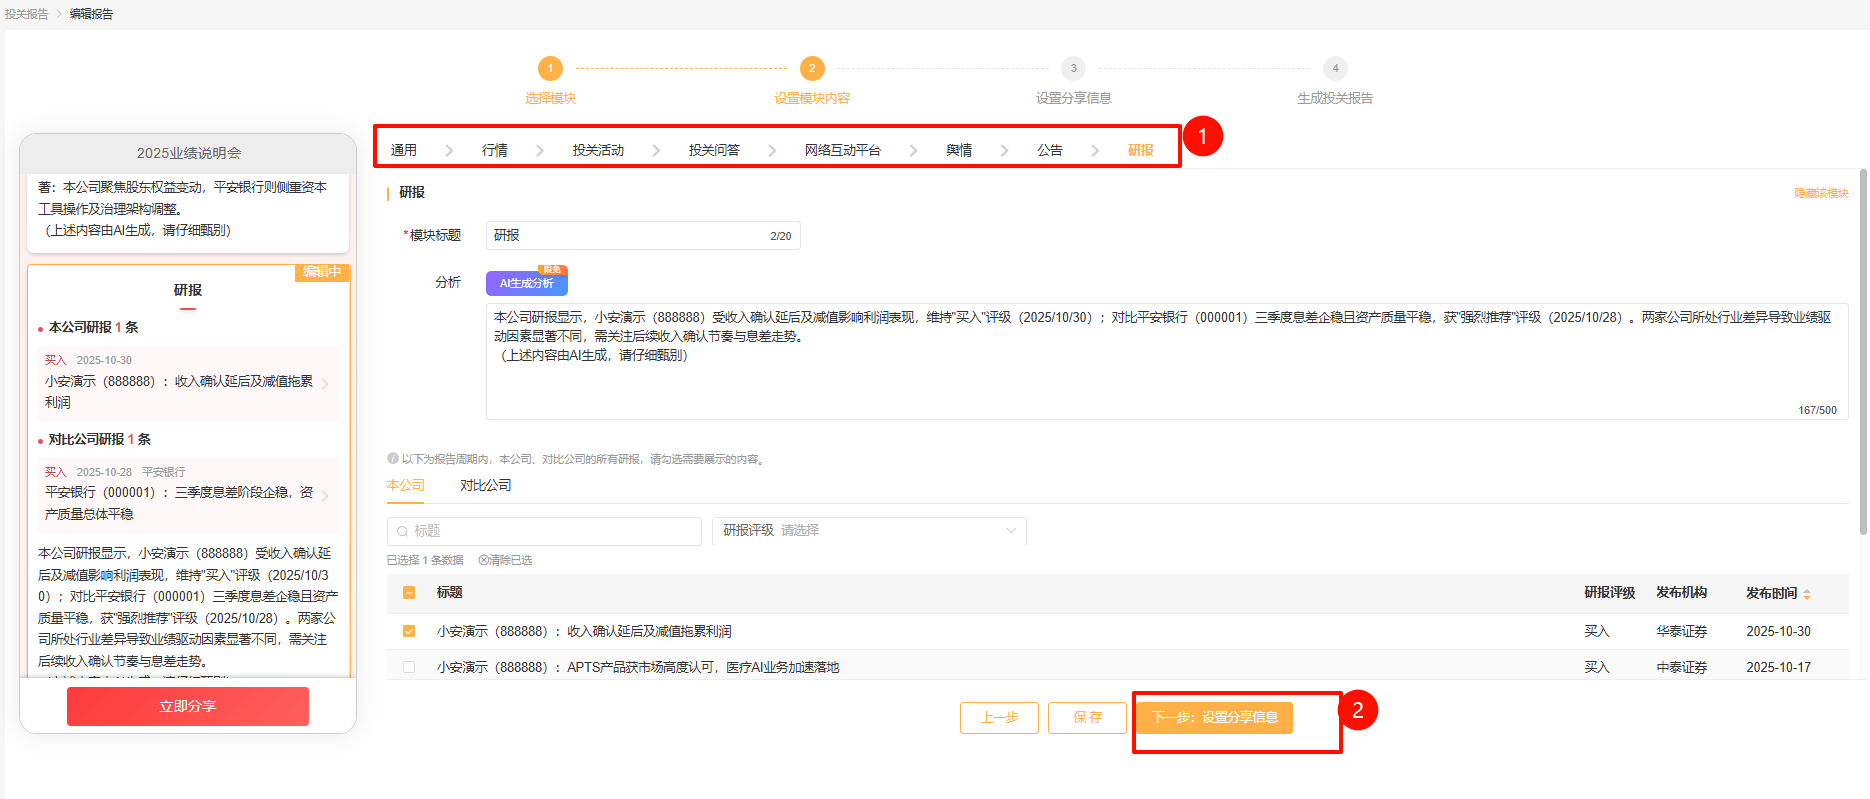1870x799 pixels.
Task: Toggle the header select-all checkbox
Action: (409, 593)
